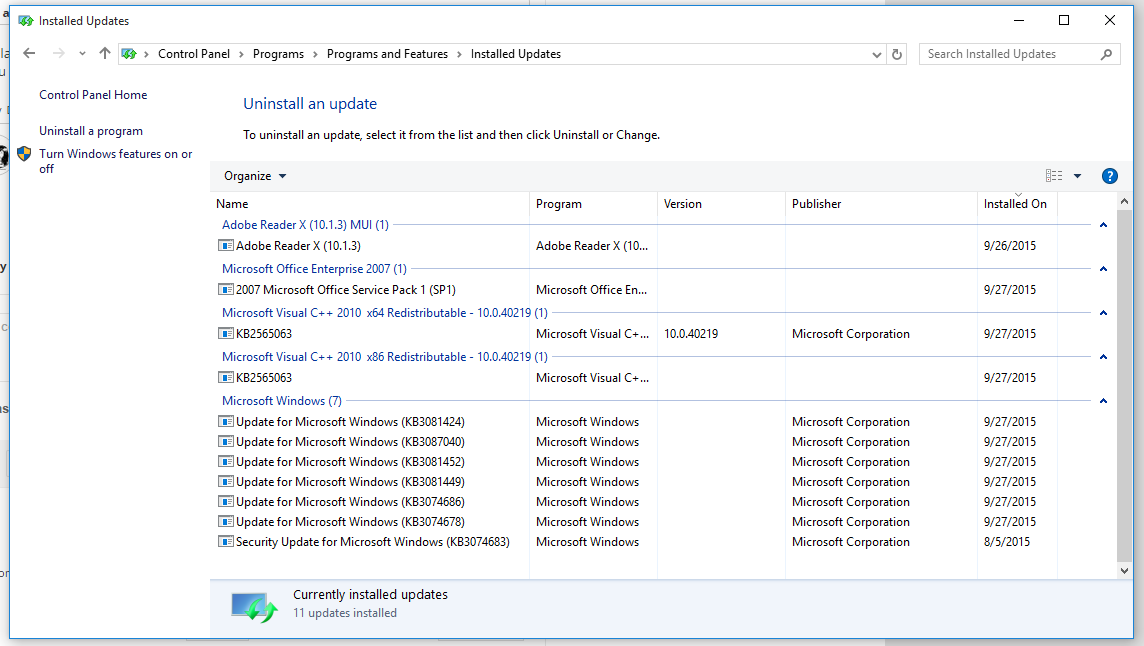
Task: Open the view options dropdown arrow
Action: (1077, 176)
